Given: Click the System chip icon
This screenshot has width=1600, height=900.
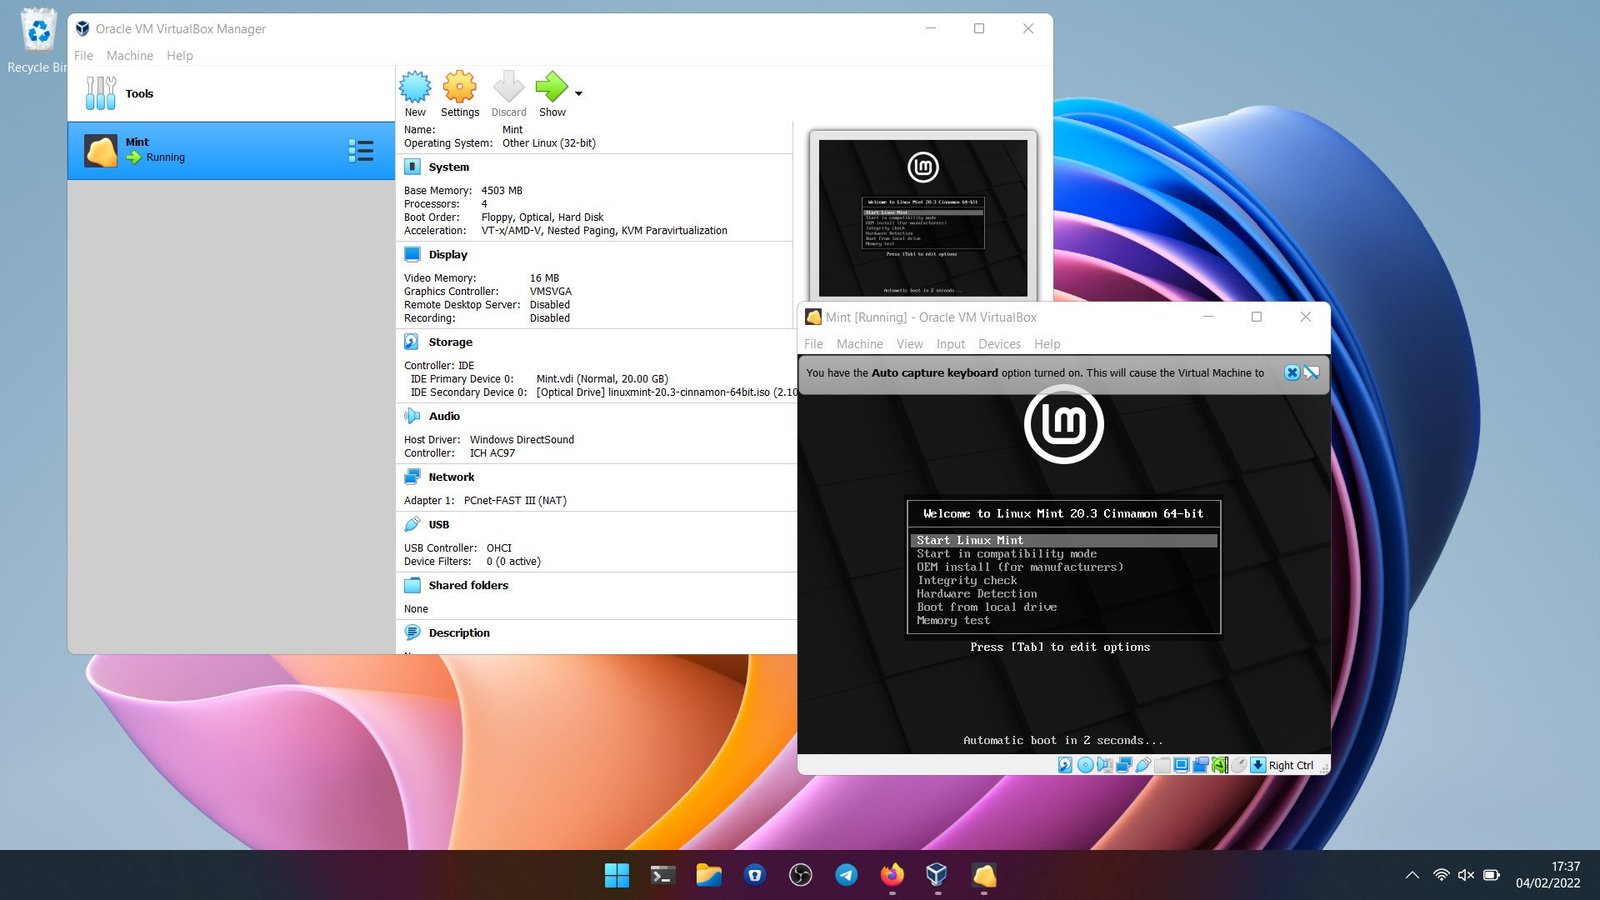Looking at the screenshot, I should tap(412, 167).
